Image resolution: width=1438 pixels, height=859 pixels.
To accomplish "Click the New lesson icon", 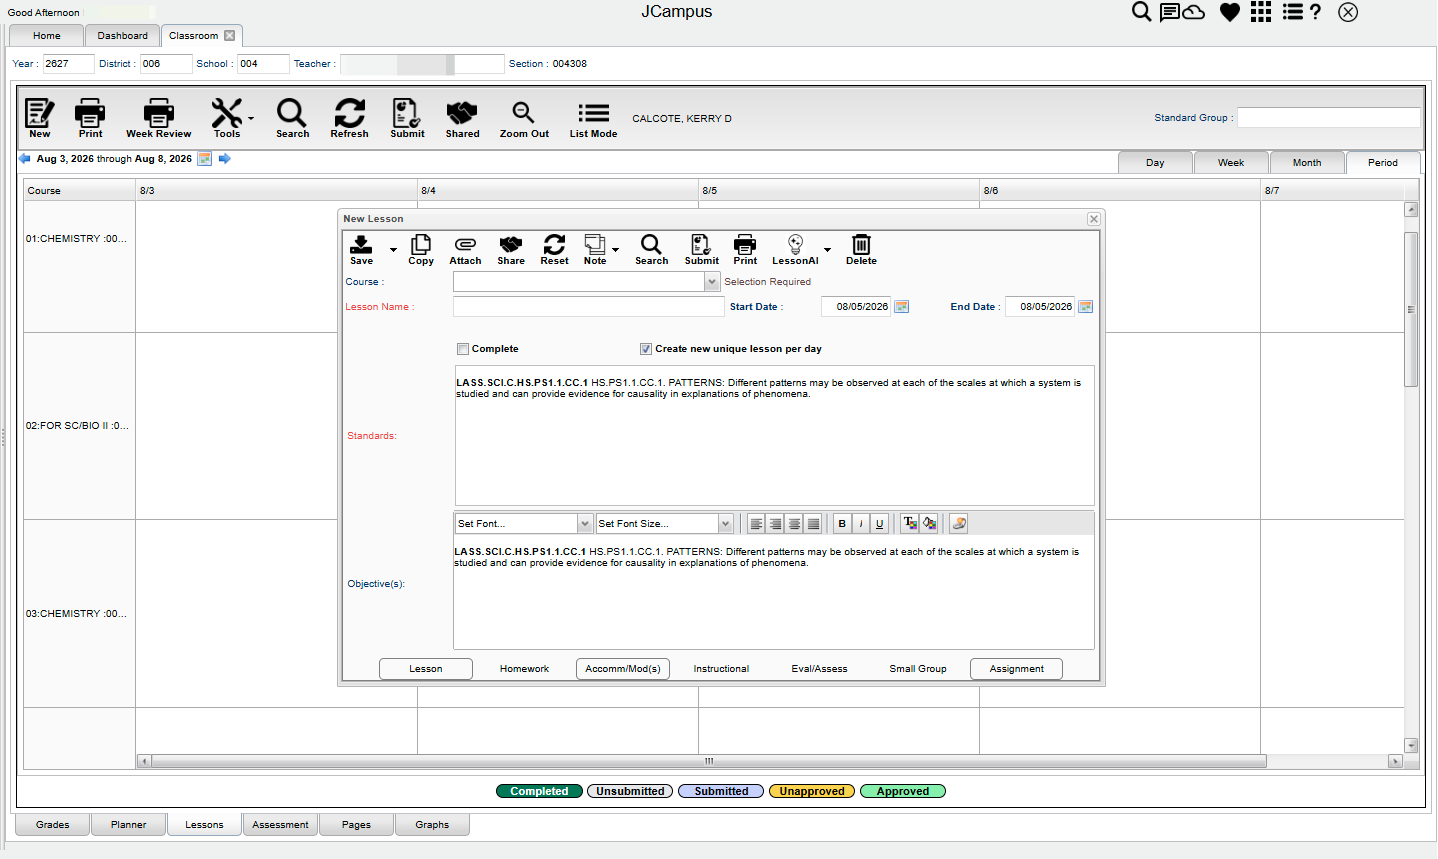I will tap(39, 112).
